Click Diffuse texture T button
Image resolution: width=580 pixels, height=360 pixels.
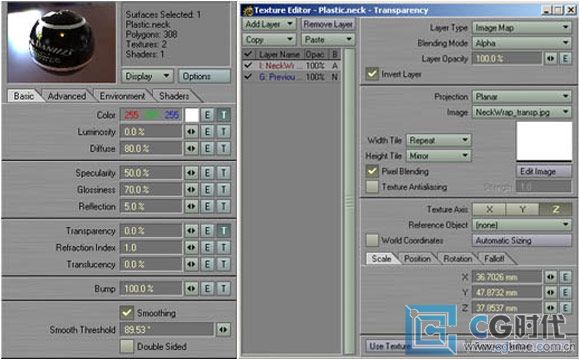223,148
